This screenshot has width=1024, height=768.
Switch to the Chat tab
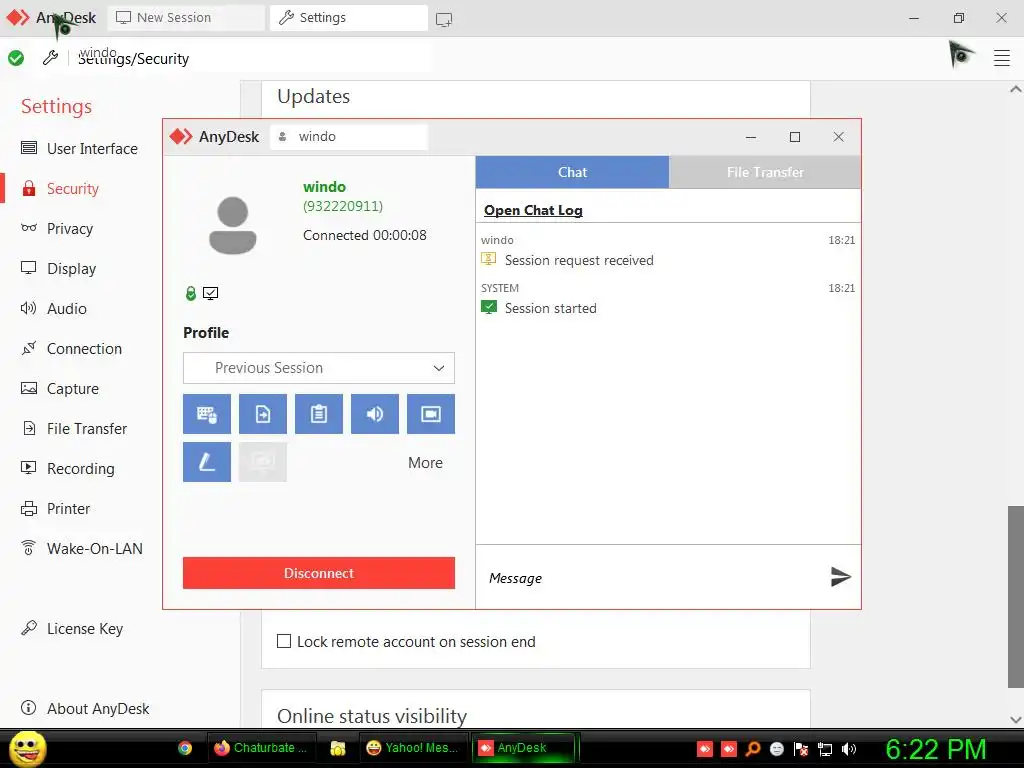click(572, 172)
